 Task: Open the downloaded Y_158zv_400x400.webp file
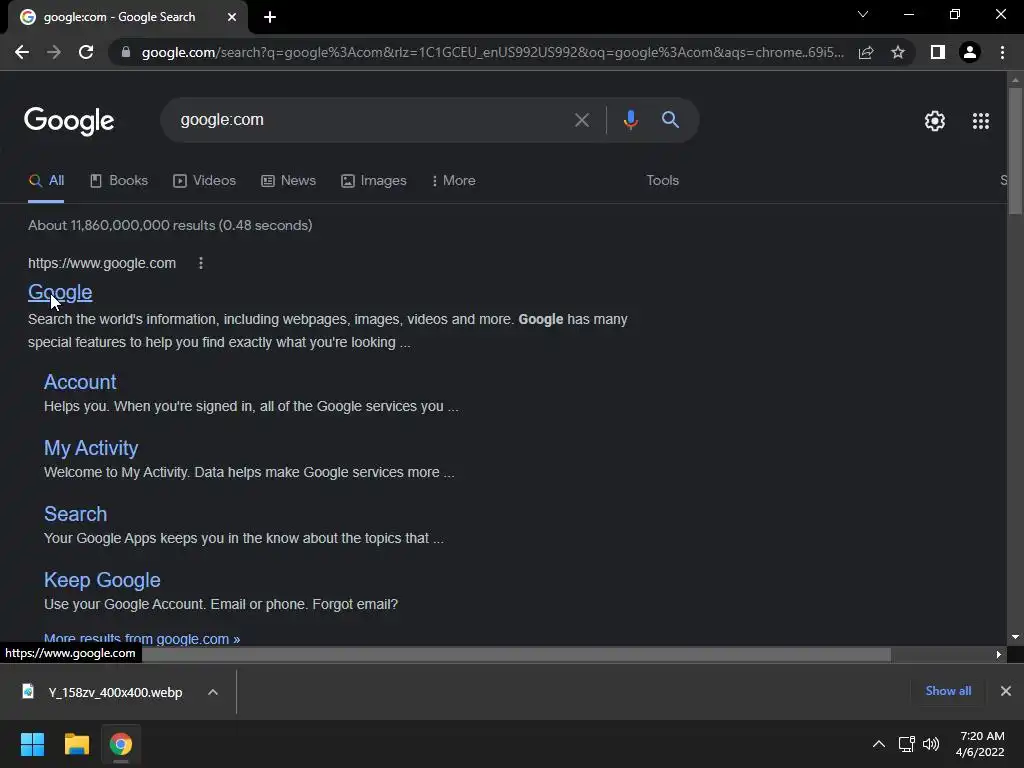(x=103, y=692)
